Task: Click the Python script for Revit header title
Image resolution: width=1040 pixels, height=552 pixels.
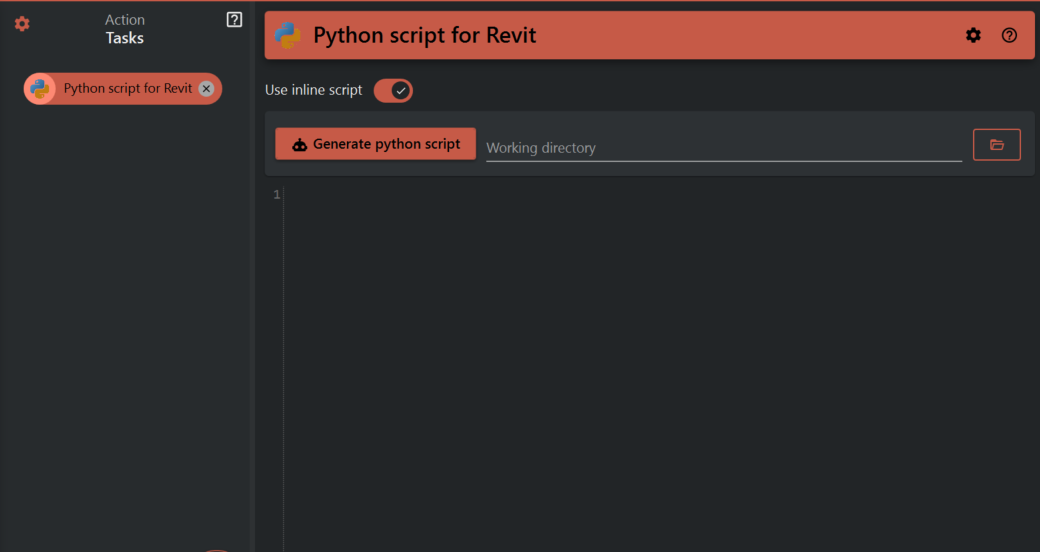Action: 424,35
